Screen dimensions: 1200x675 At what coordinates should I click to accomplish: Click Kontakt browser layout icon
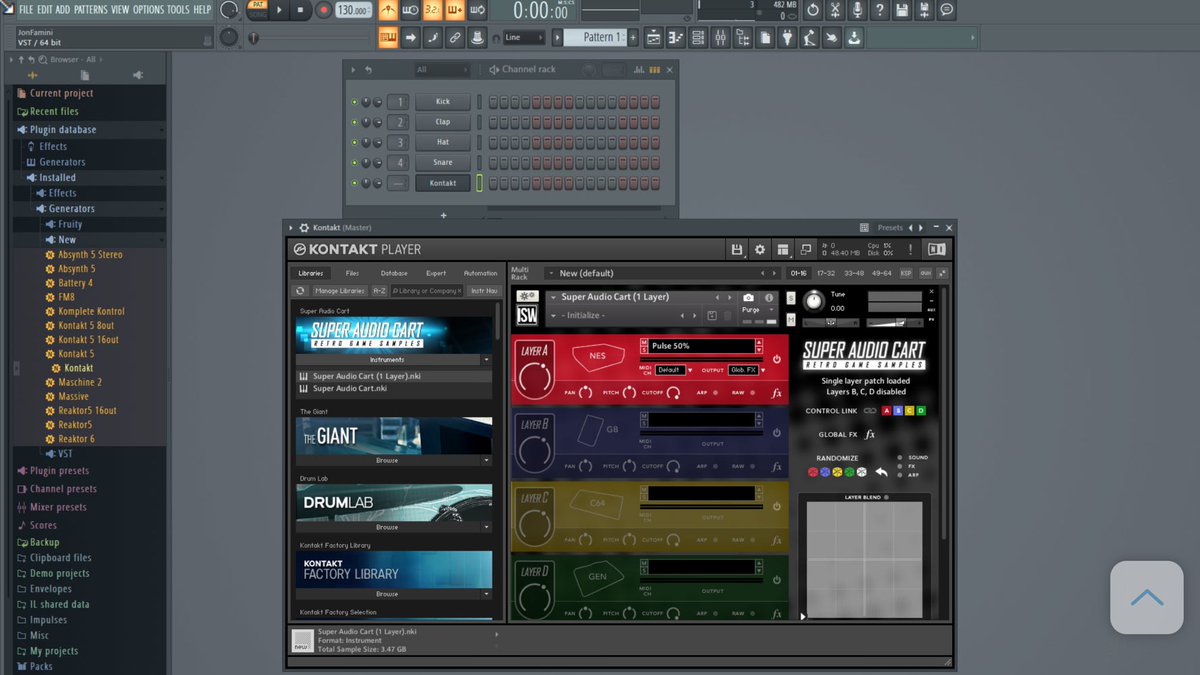coord(782,249)
